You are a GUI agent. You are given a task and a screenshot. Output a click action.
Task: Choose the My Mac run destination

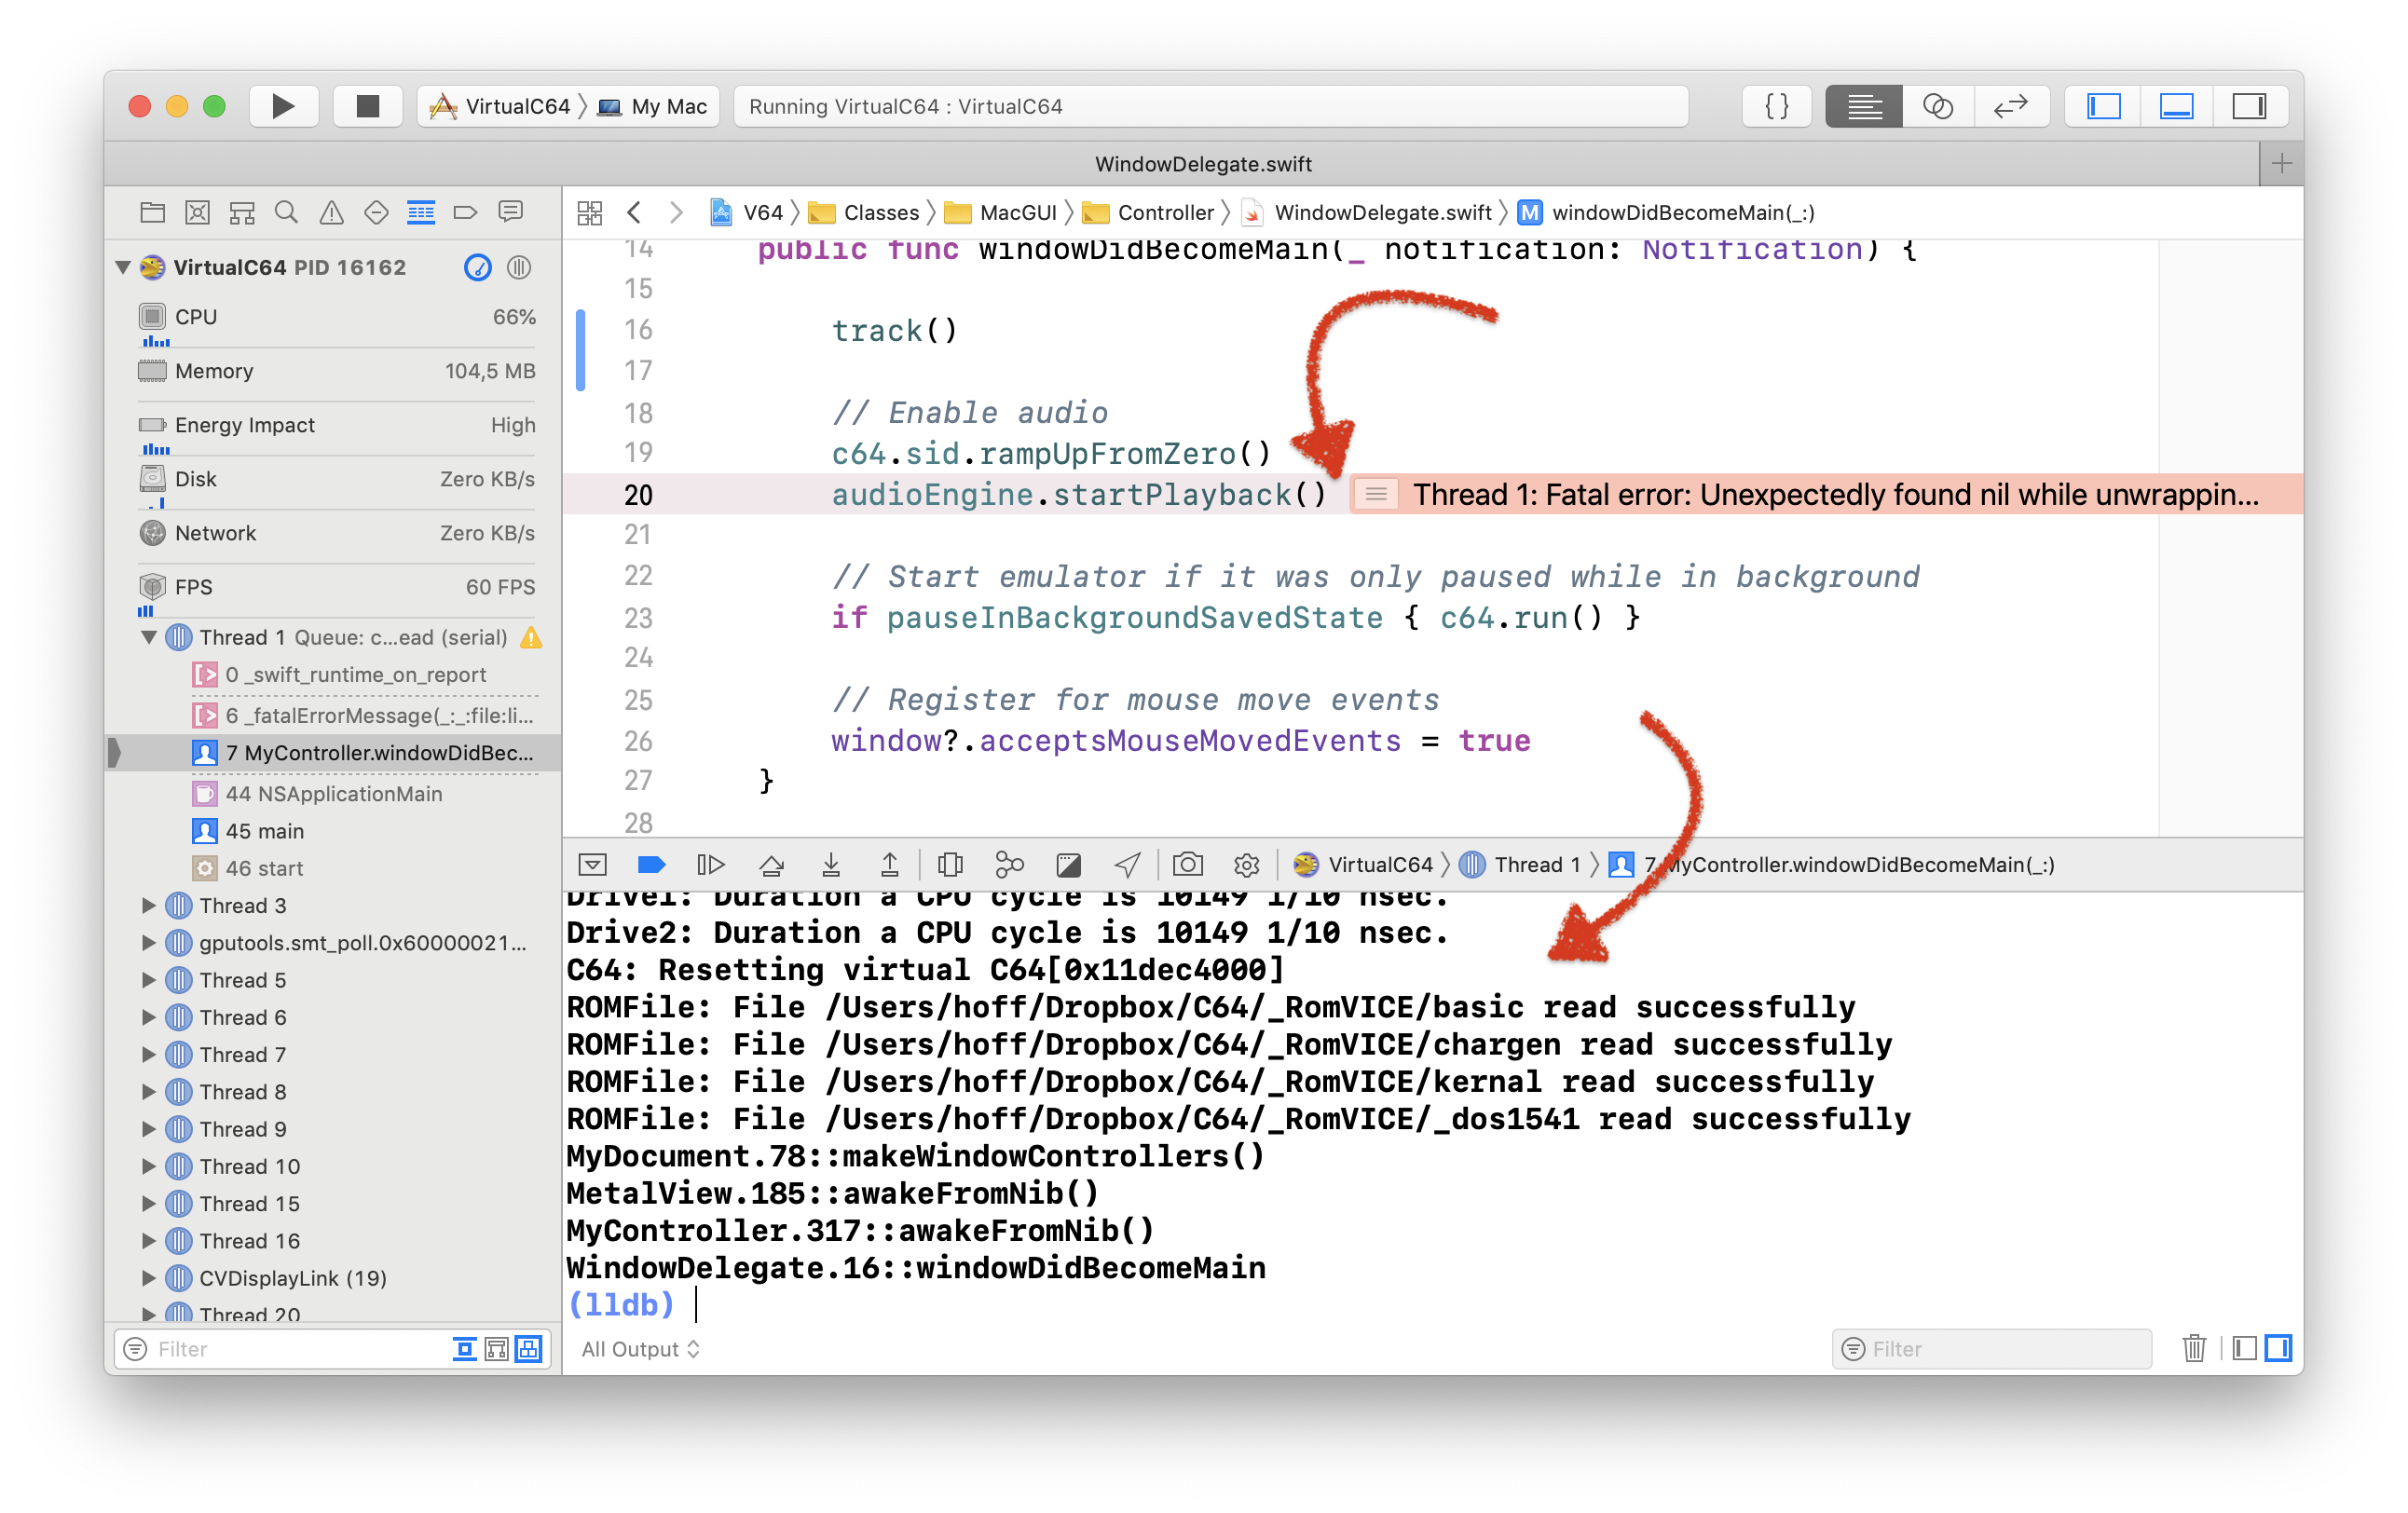click(x=654, y=106)
